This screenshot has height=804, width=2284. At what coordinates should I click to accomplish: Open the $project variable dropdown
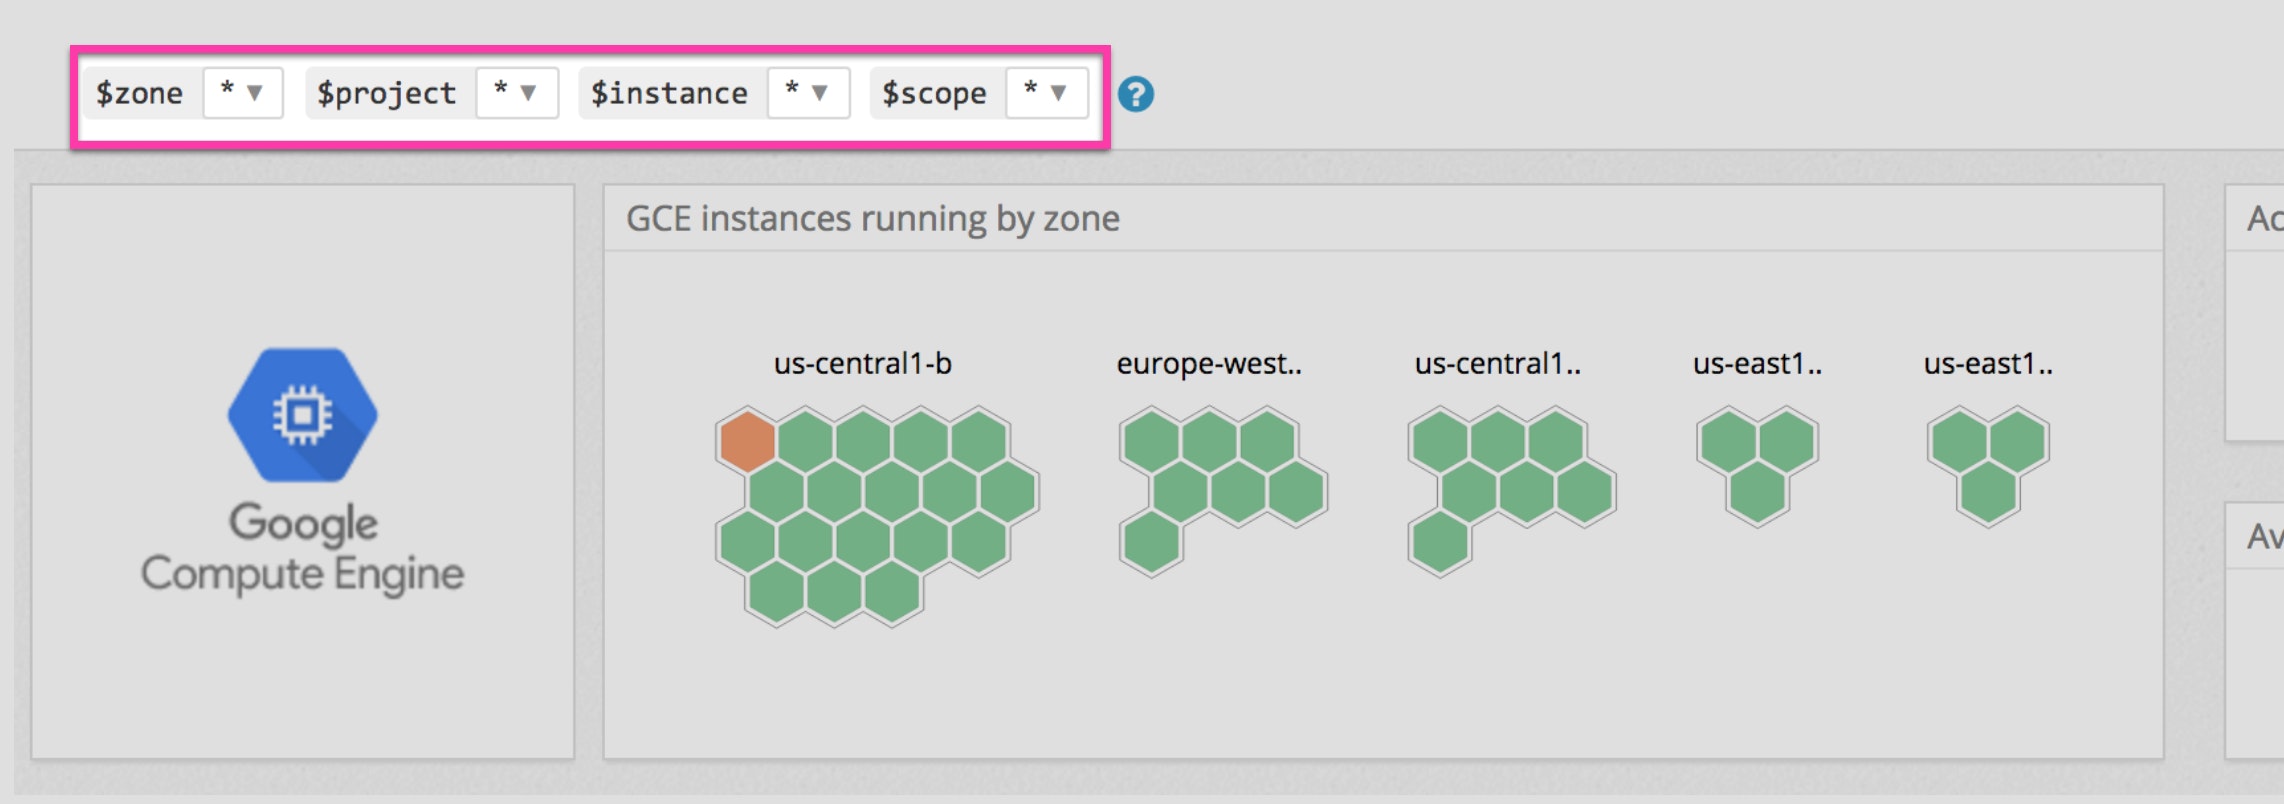coord(516,93)
